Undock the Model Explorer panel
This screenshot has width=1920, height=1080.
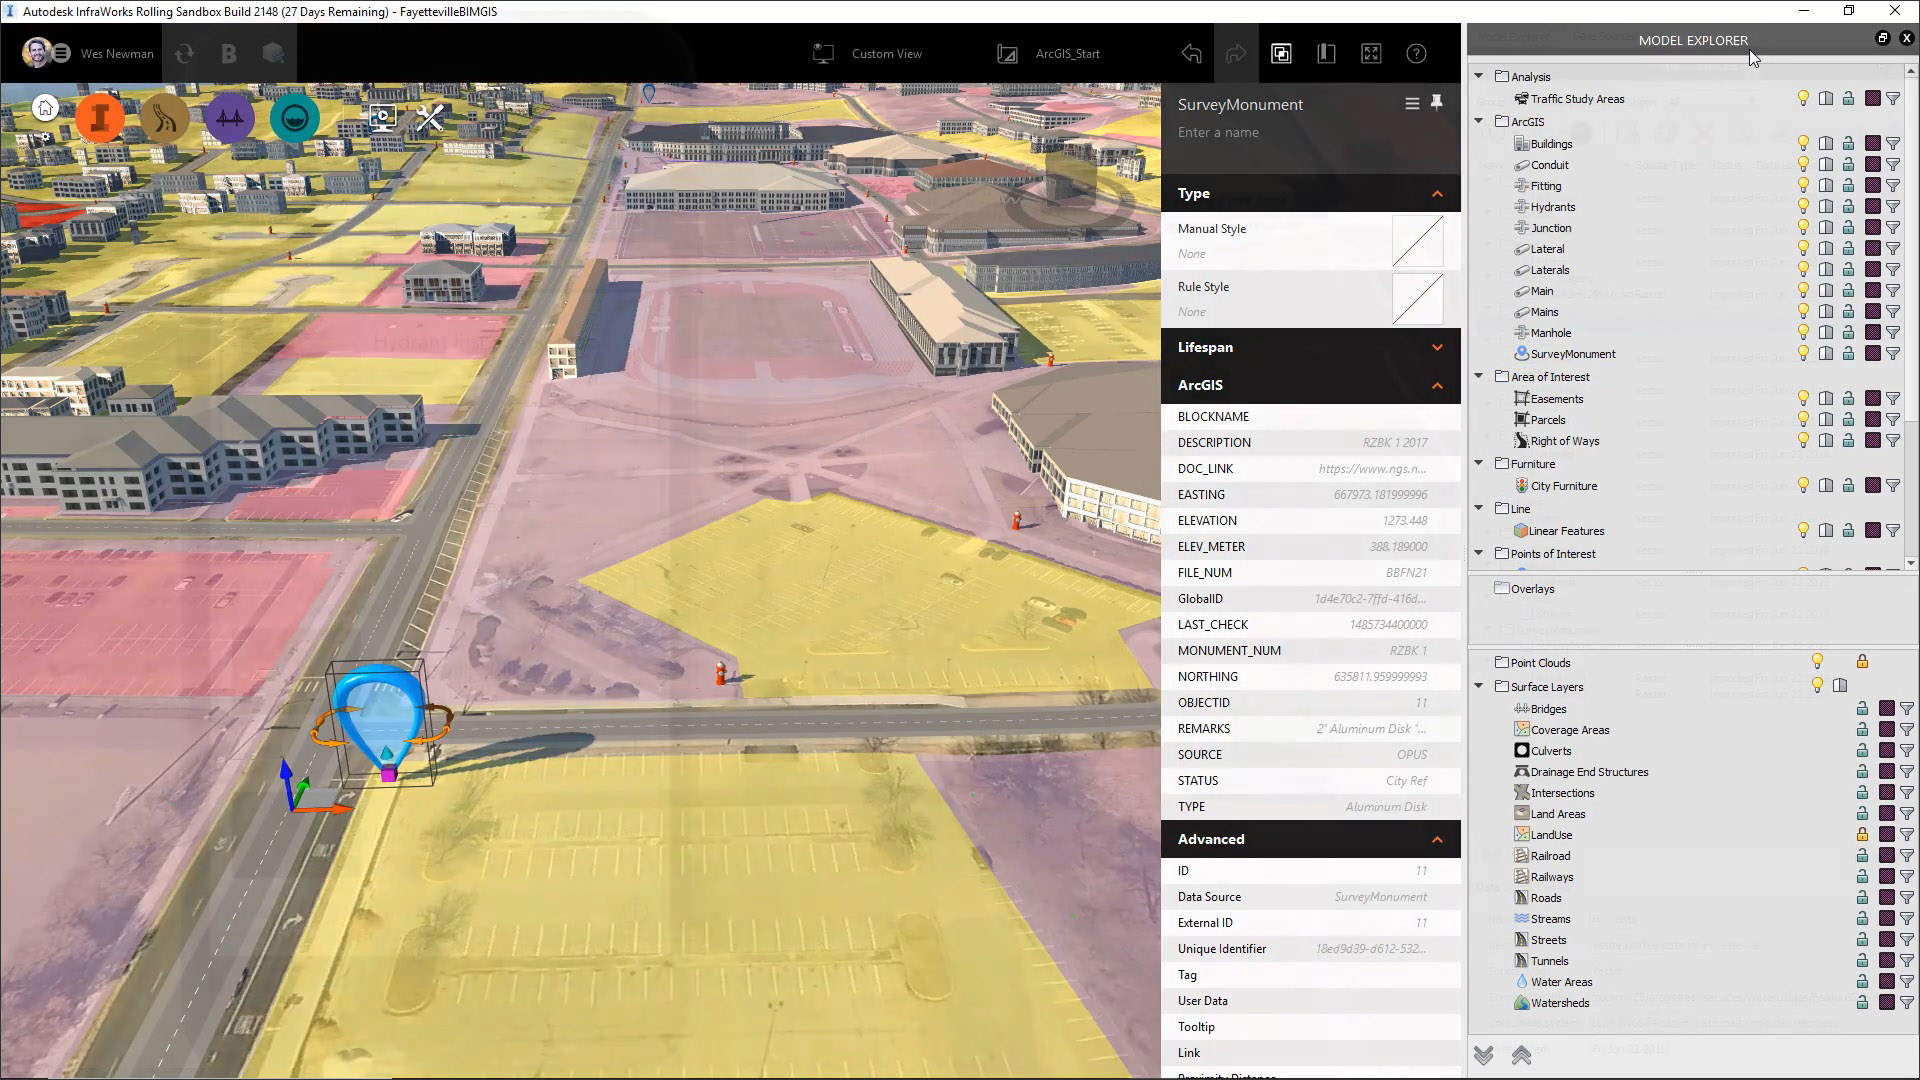(1882, 38)
